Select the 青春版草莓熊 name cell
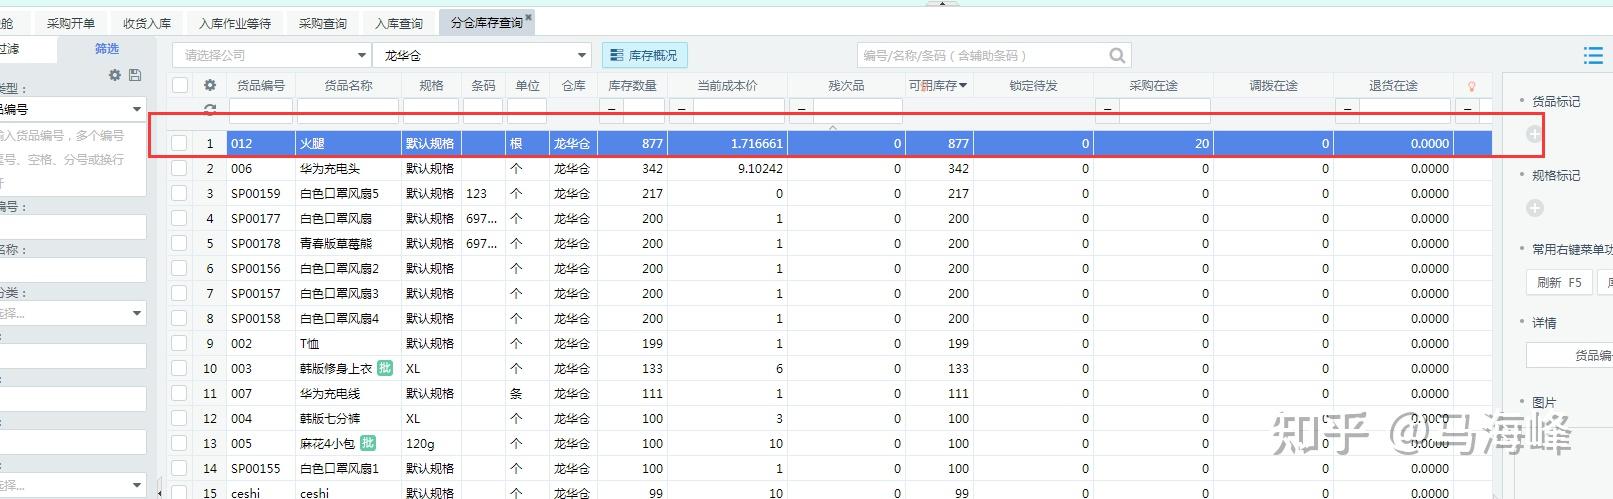The width and height of the screenshot is (1613, 499). click(x=348, y=244)
